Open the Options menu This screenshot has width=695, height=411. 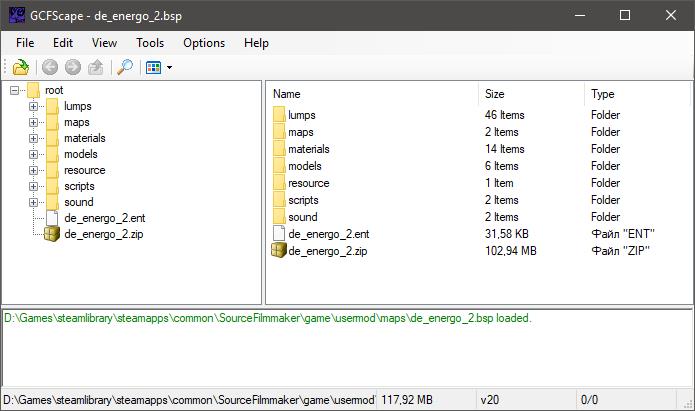pyautogui.click(x=204, y=43)
